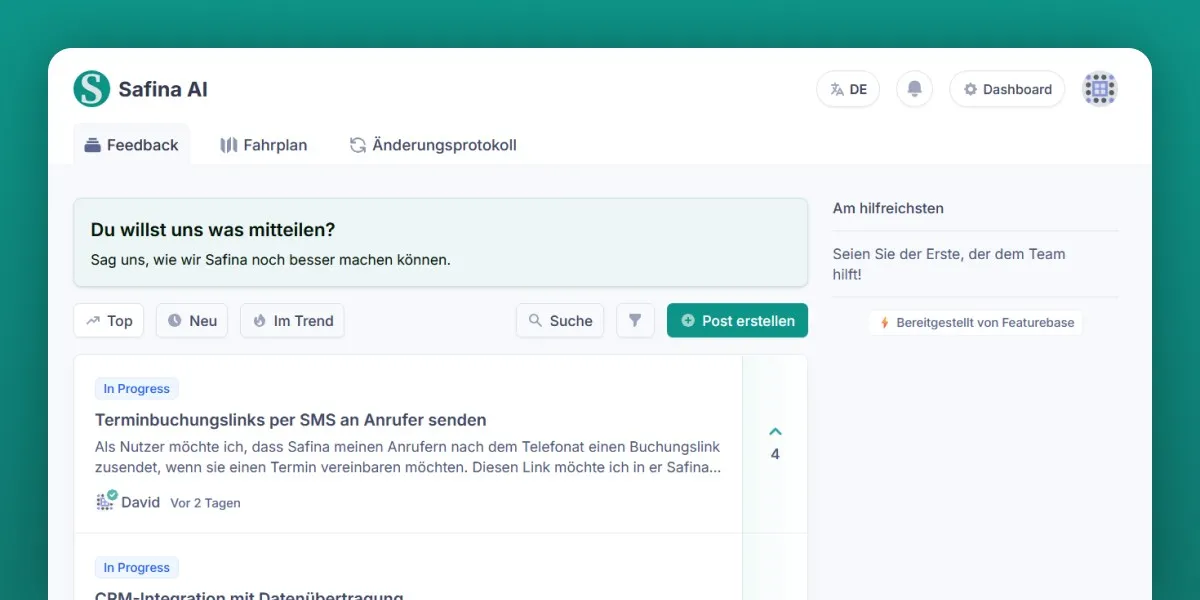Toggle the Top sorting option
The image size is (1200, 600).
[108, 320]
